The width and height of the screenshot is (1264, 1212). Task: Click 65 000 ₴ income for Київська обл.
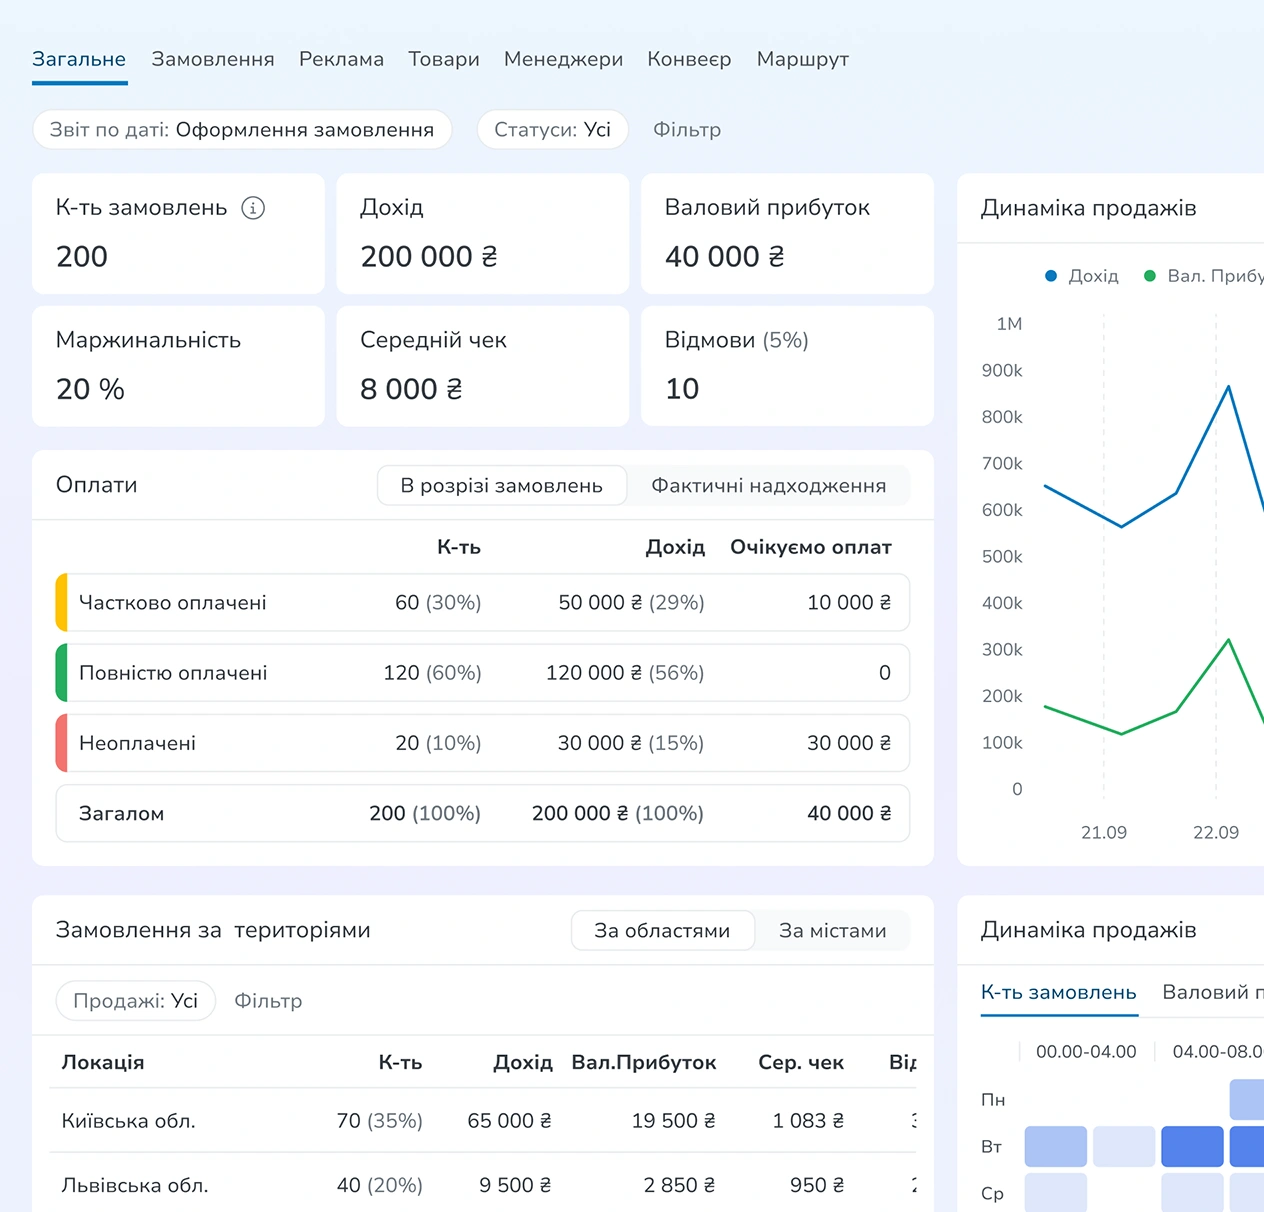point(510,1121)
